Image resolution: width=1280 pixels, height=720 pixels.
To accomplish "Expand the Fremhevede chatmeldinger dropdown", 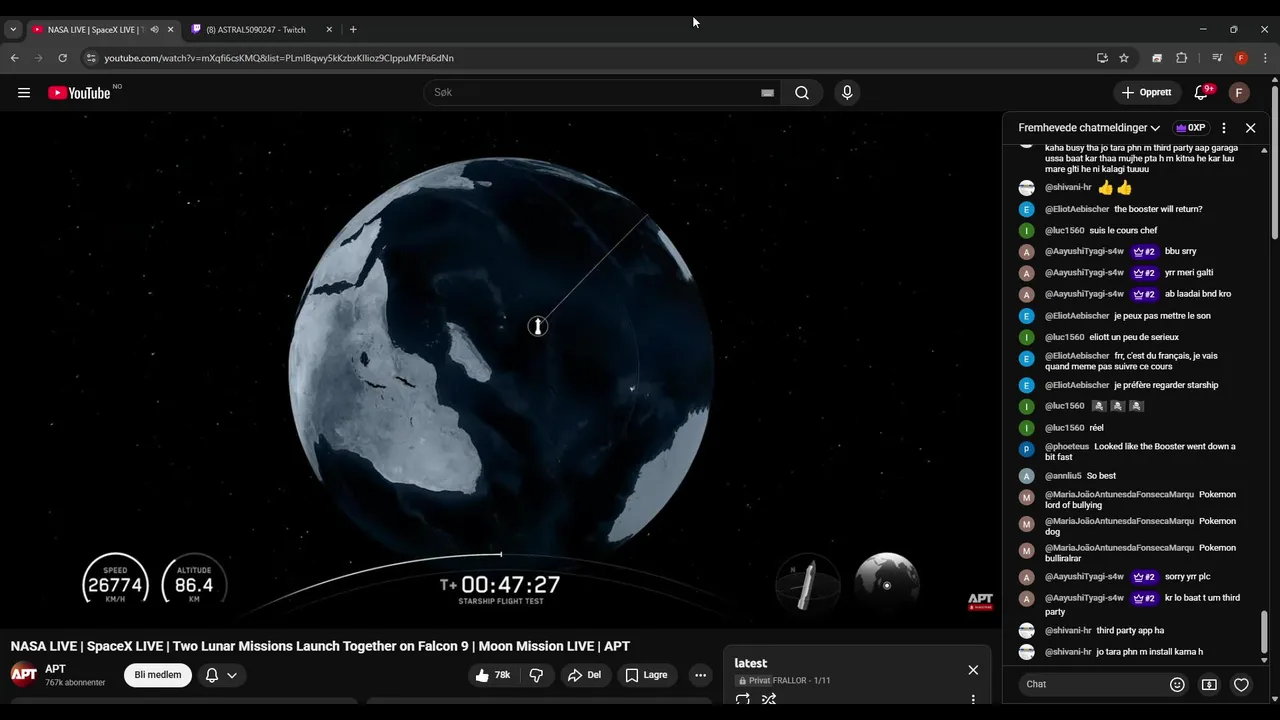I will point(1089,128).
